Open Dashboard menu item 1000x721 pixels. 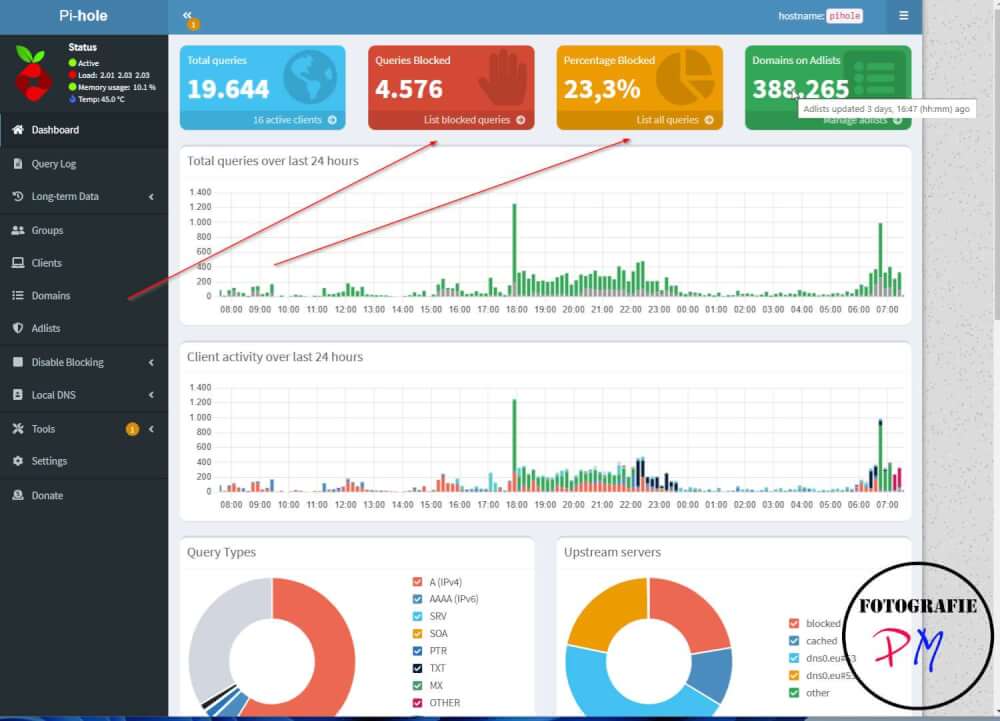point(84,130)
